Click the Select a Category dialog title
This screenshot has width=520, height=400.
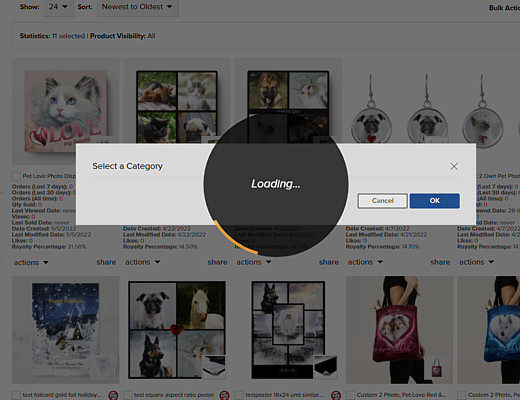(127, 166)
